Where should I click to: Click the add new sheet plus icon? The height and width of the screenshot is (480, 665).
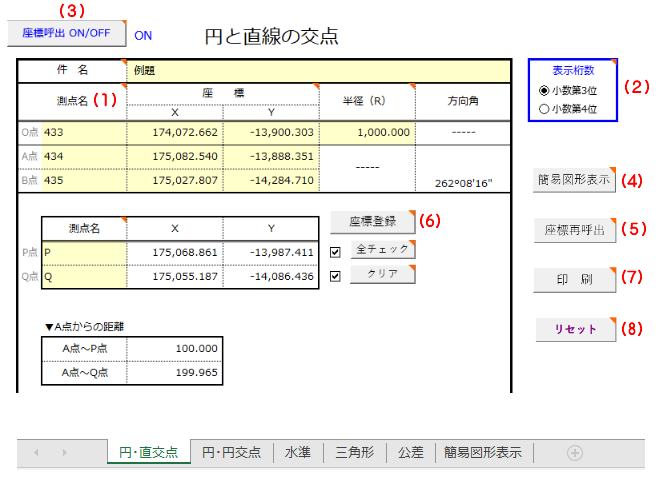pos(575,453)
